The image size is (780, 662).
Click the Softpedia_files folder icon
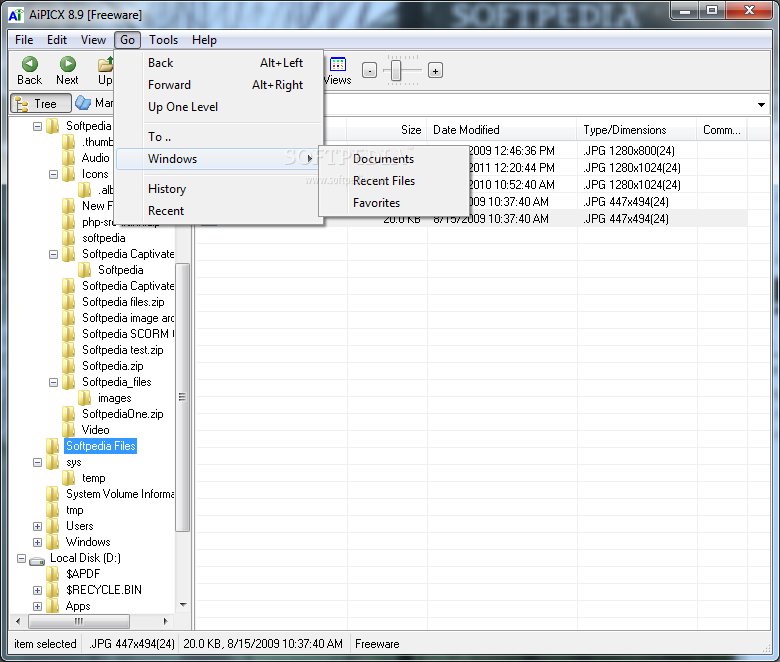point(69,381)
